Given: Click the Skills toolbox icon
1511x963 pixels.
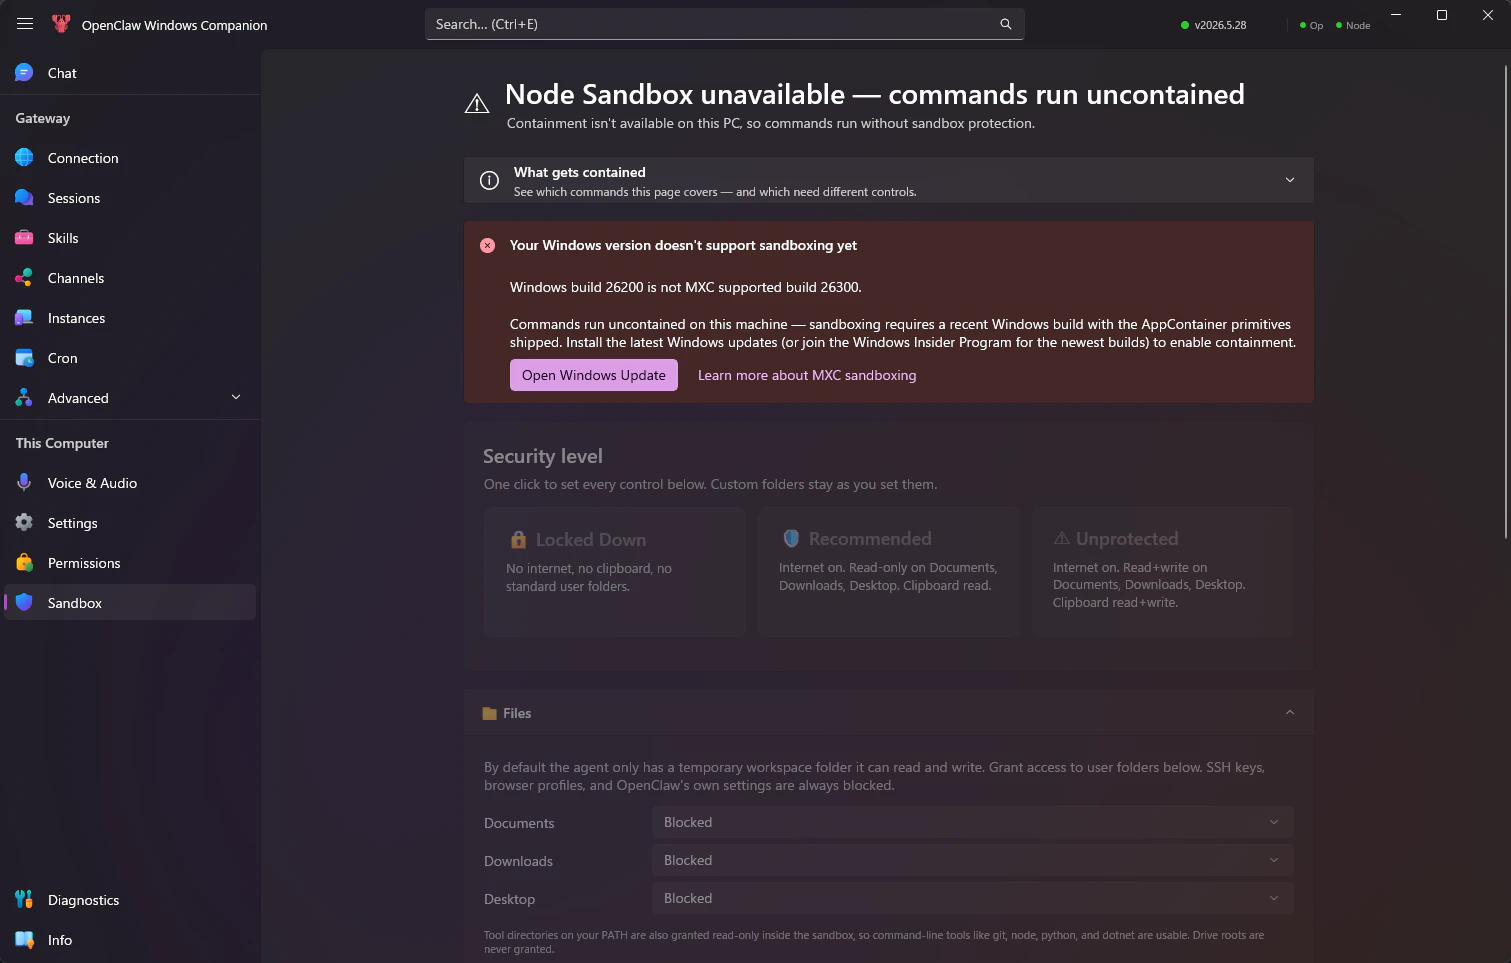Looking at the screenshot, I should tap(24, 238).
